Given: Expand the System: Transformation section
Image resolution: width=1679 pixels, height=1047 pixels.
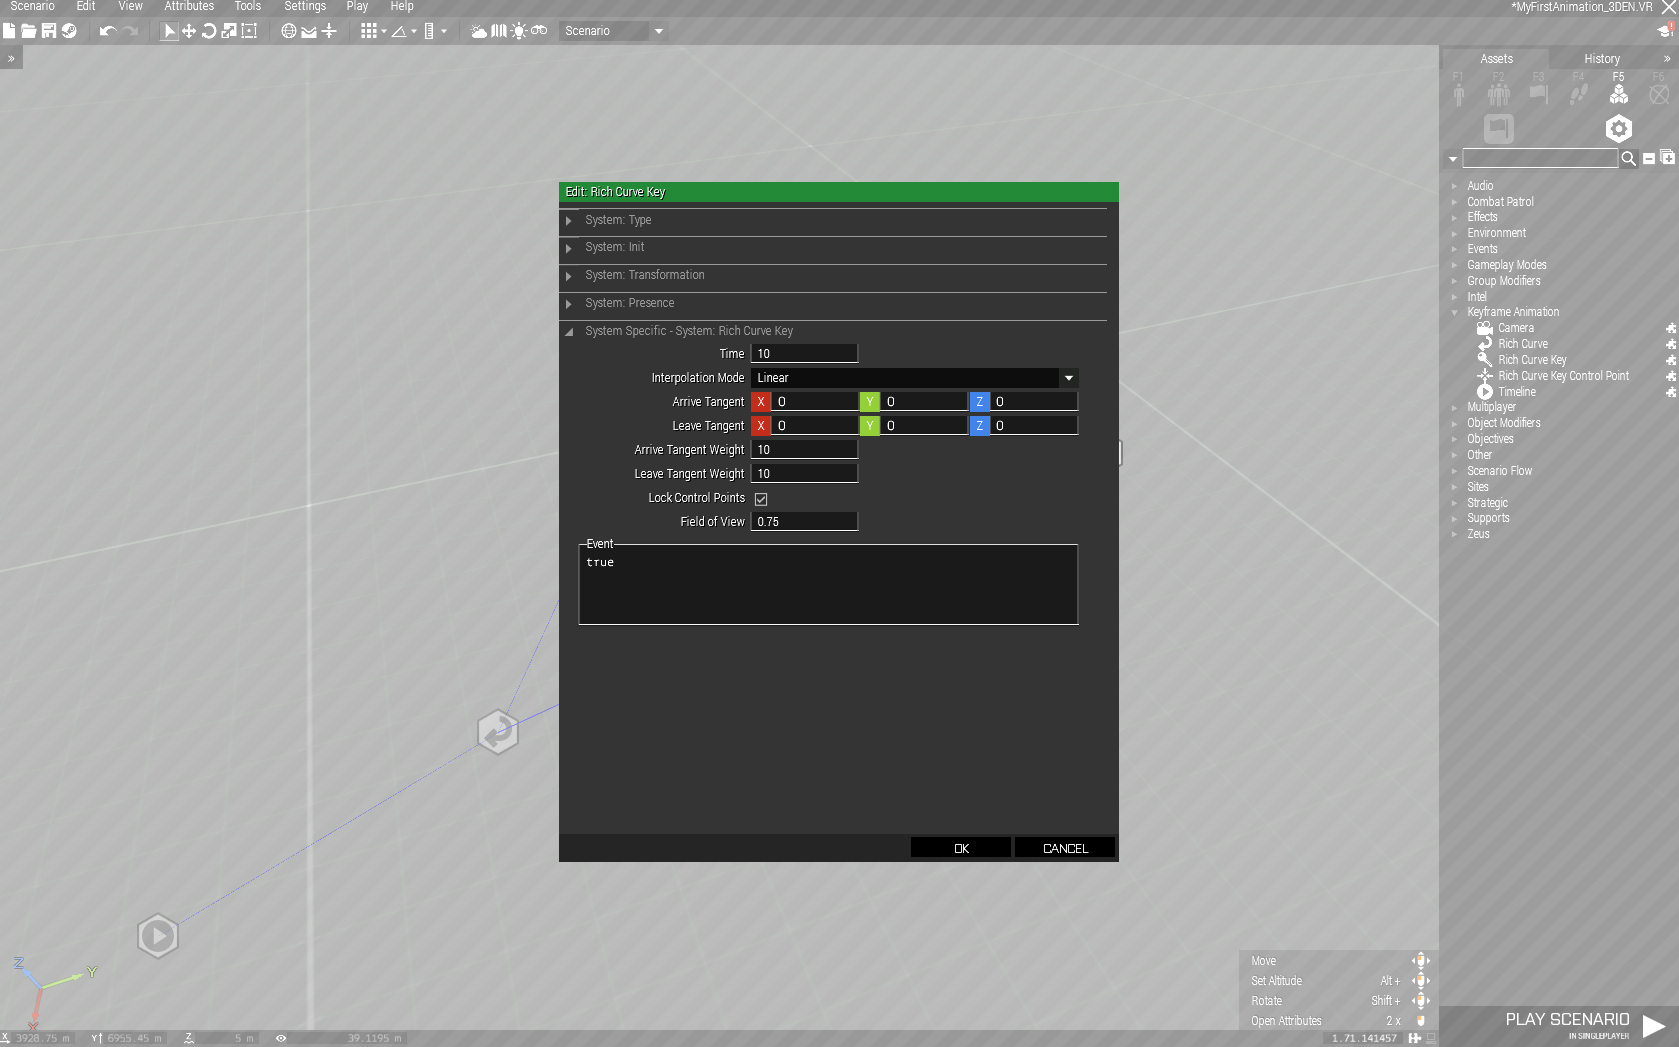Looking at the screenshot, I should [645, 275].
